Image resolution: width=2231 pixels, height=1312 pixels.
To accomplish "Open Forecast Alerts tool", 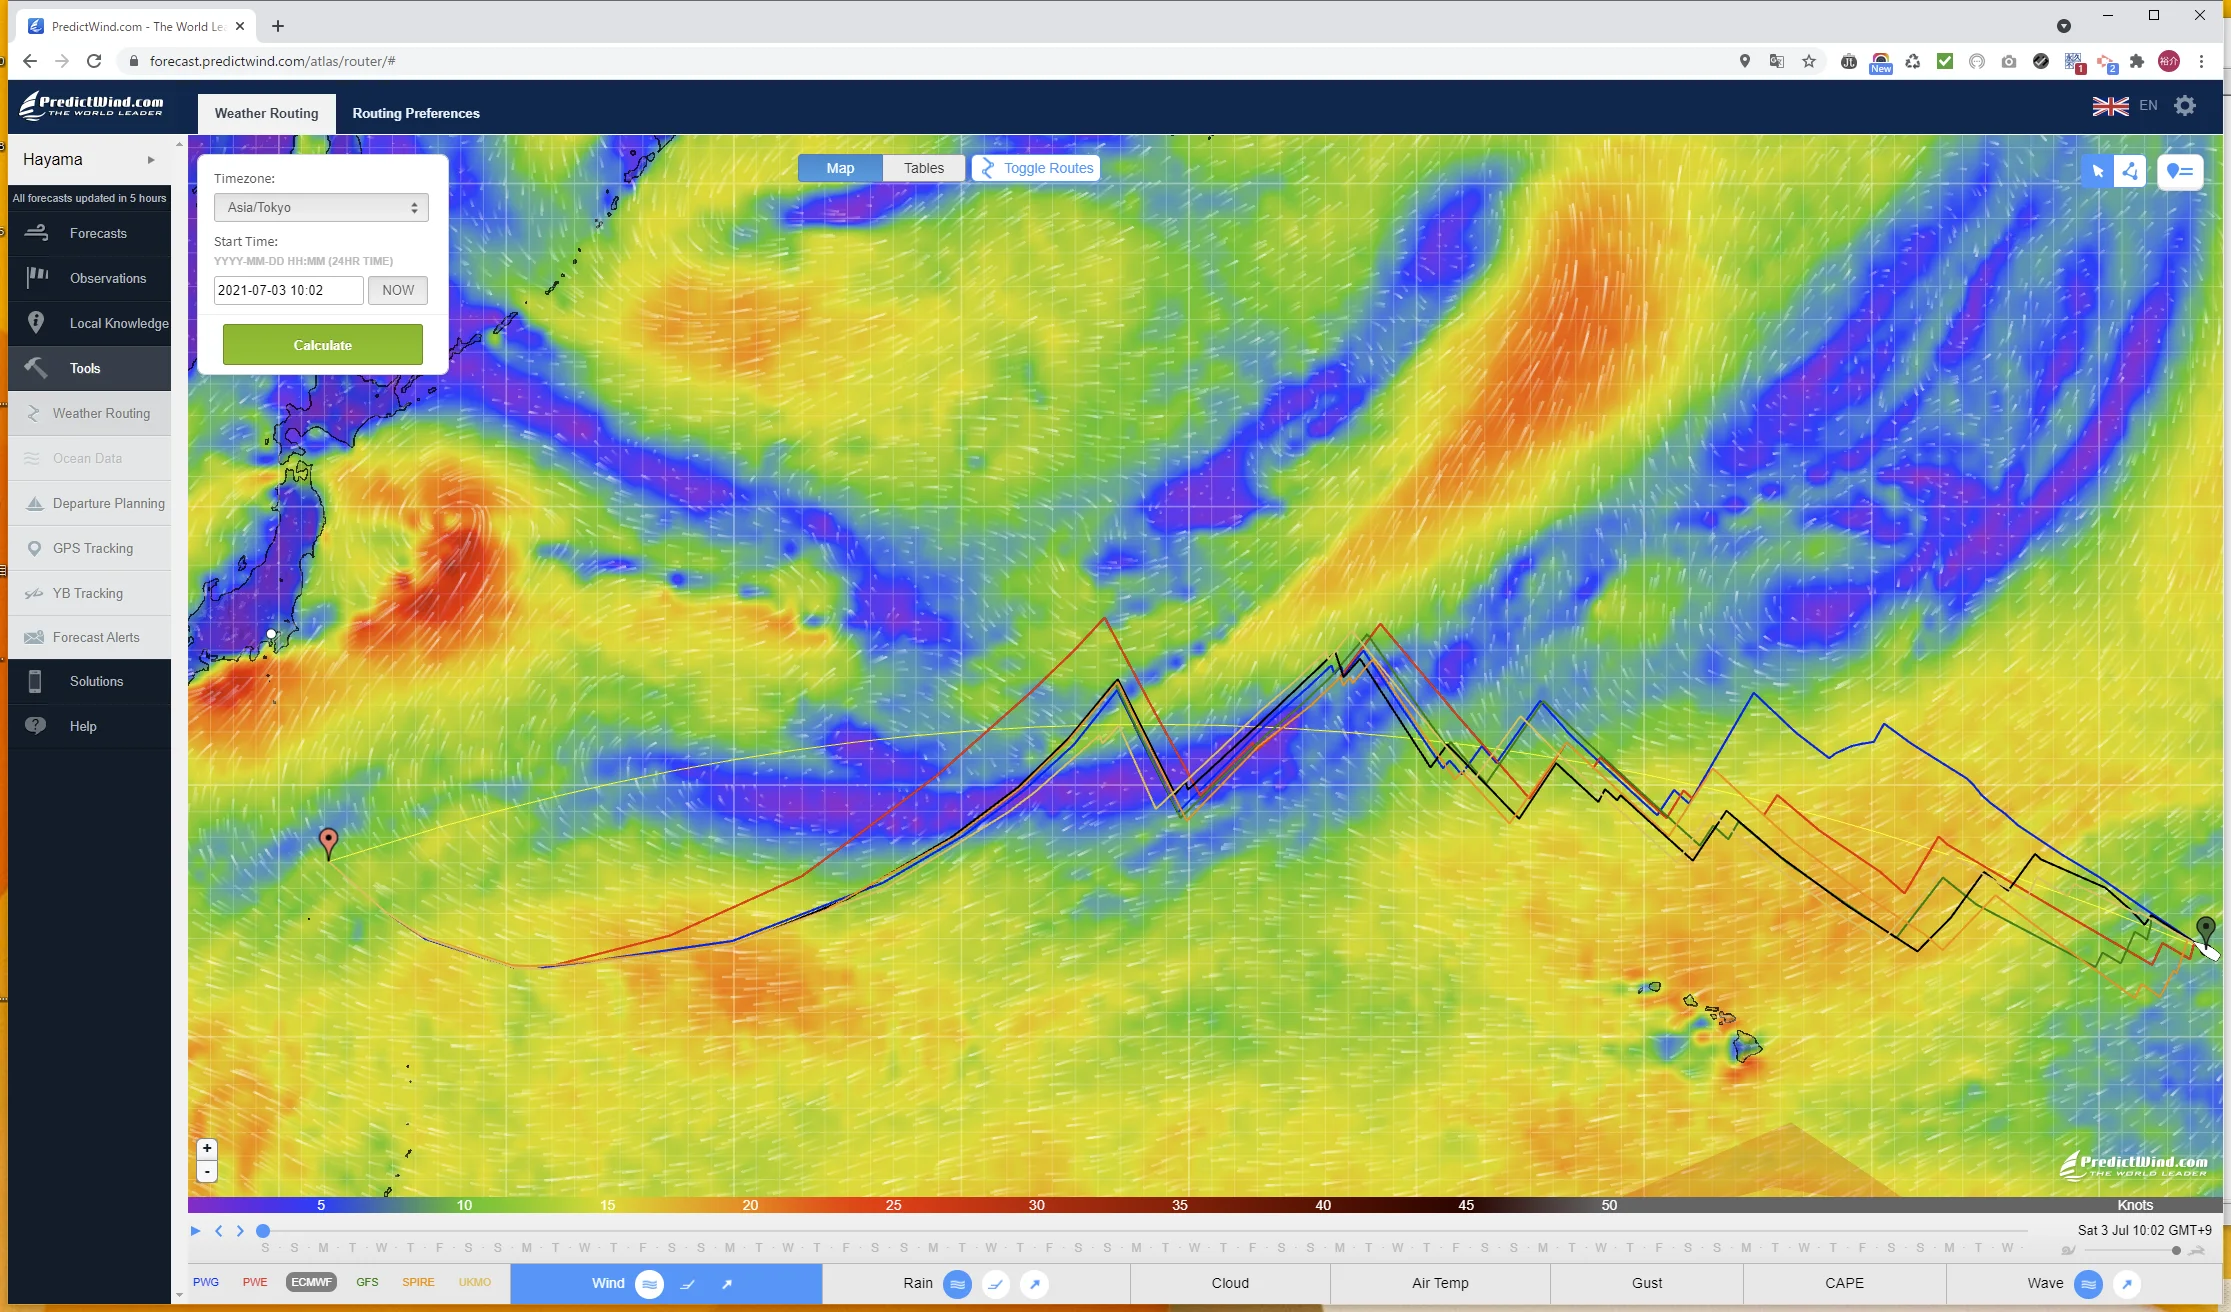I will click(89, 637).
